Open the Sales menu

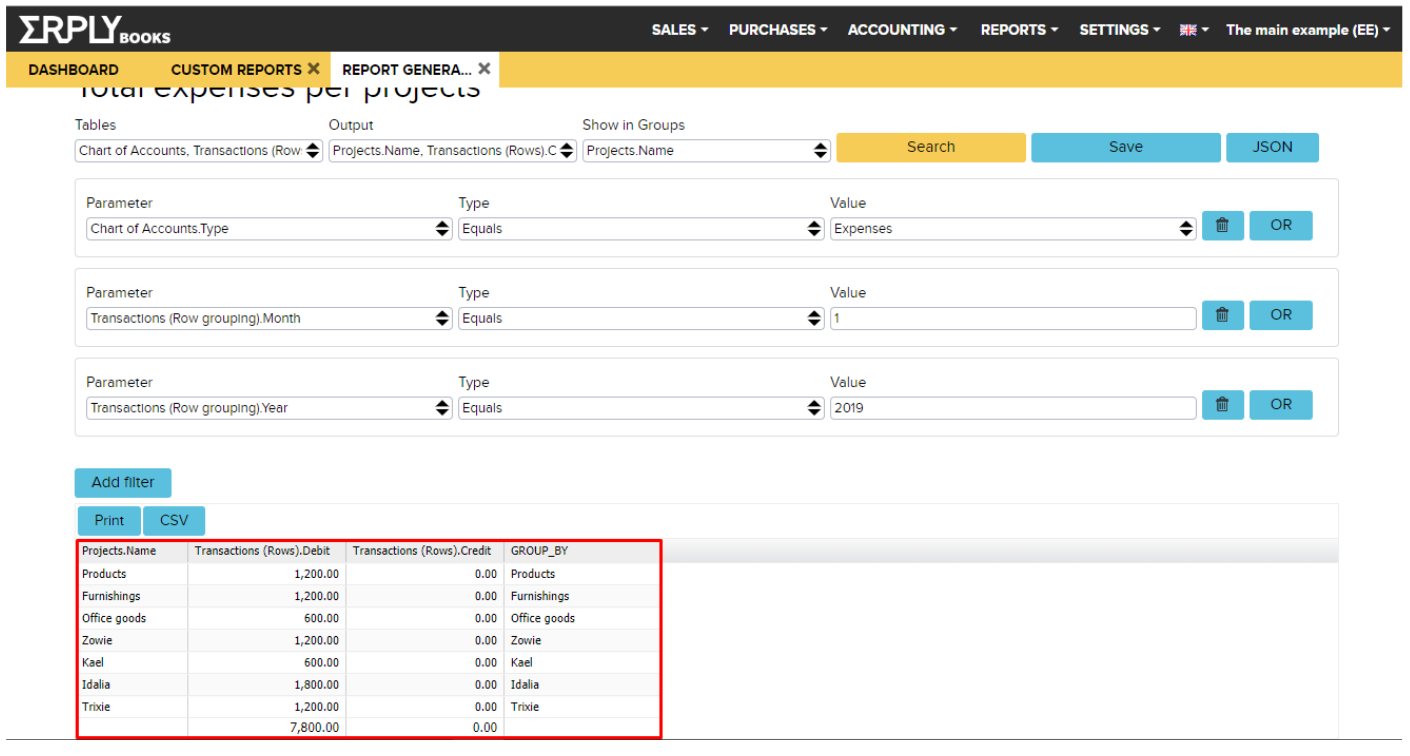pyautogui.click(x=680, y=30)
